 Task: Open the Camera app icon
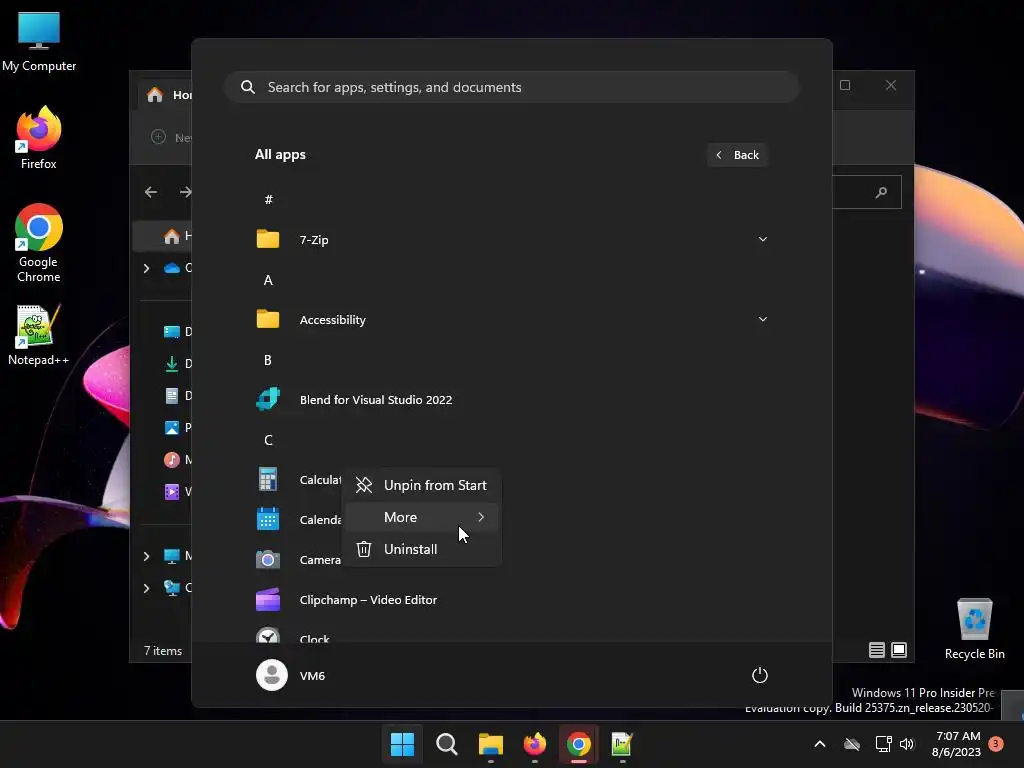click(x=268, y=560)
